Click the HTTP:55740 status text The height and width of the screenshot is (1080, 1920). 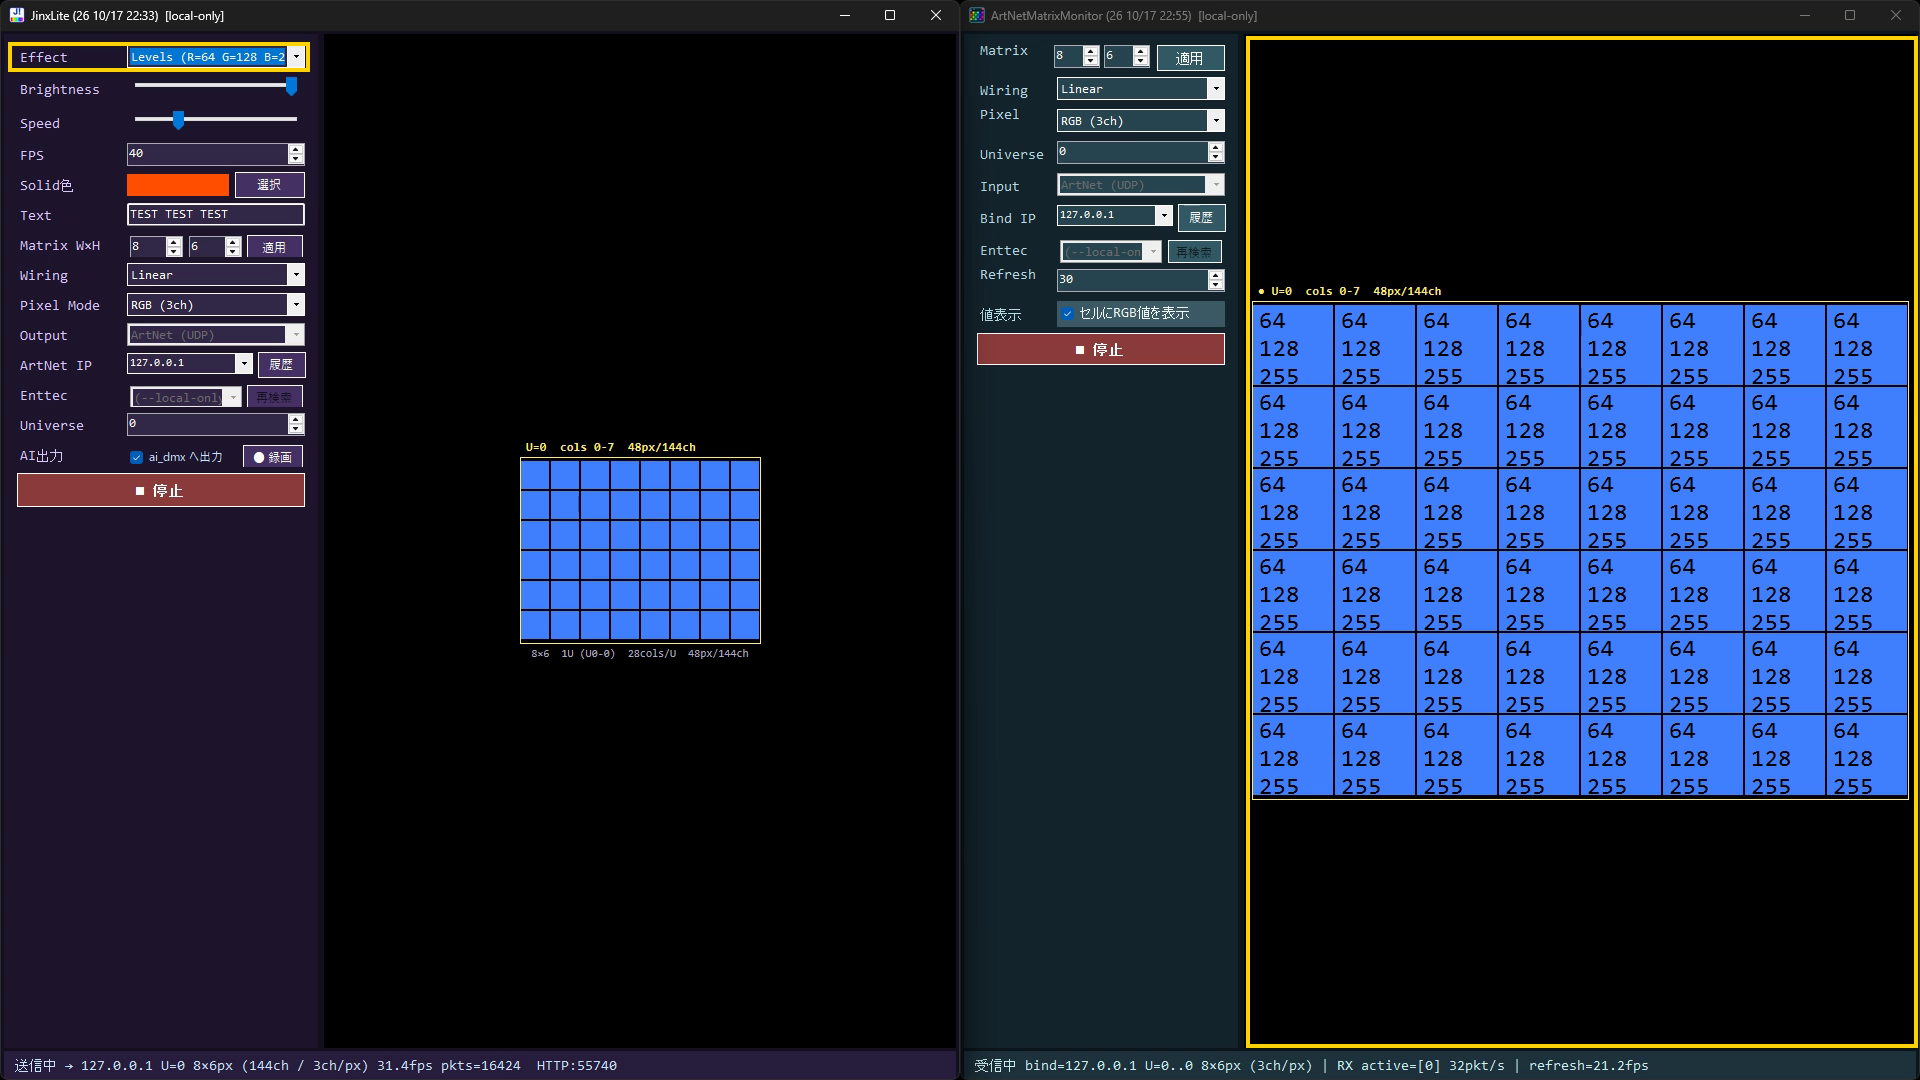(x=577, y=1066)
